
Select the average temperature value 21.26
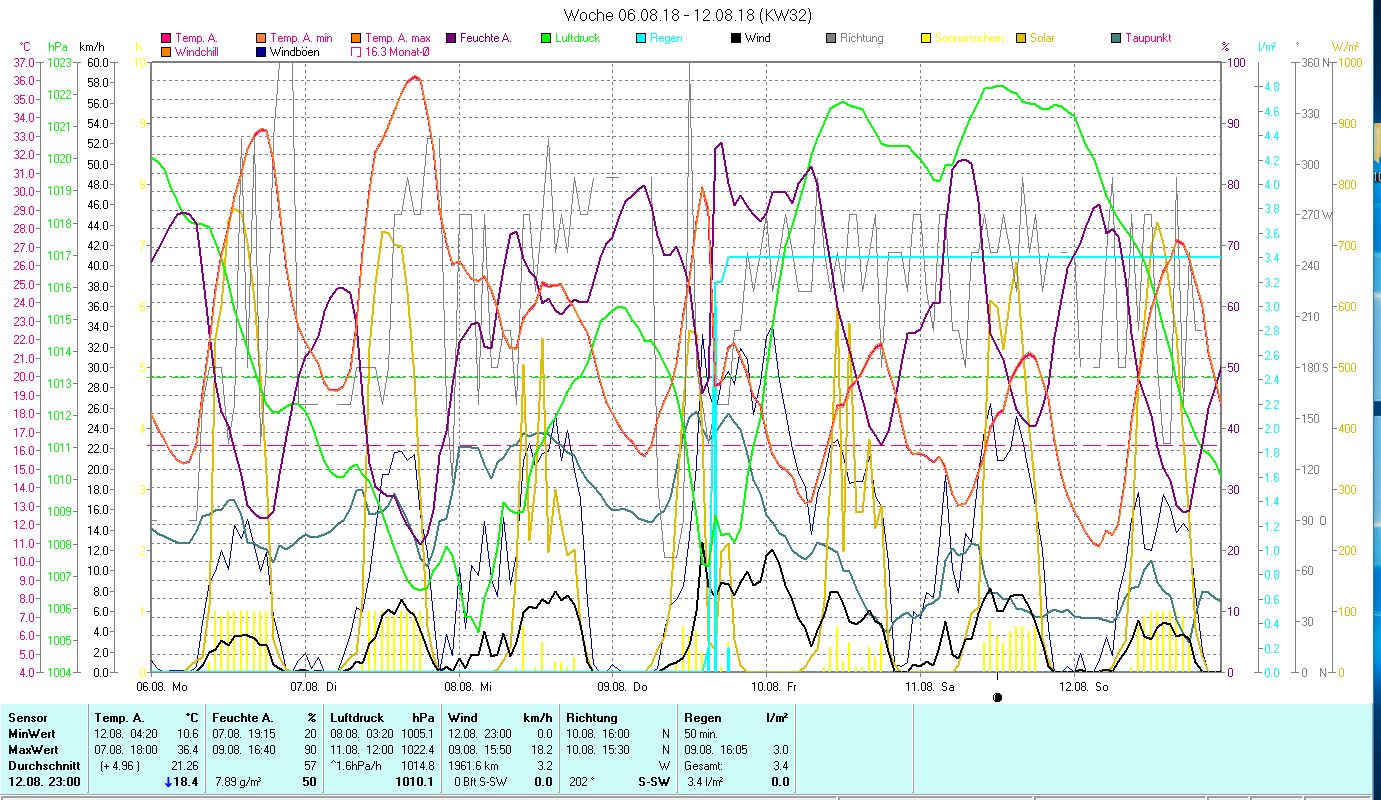(x=186, y=766)
